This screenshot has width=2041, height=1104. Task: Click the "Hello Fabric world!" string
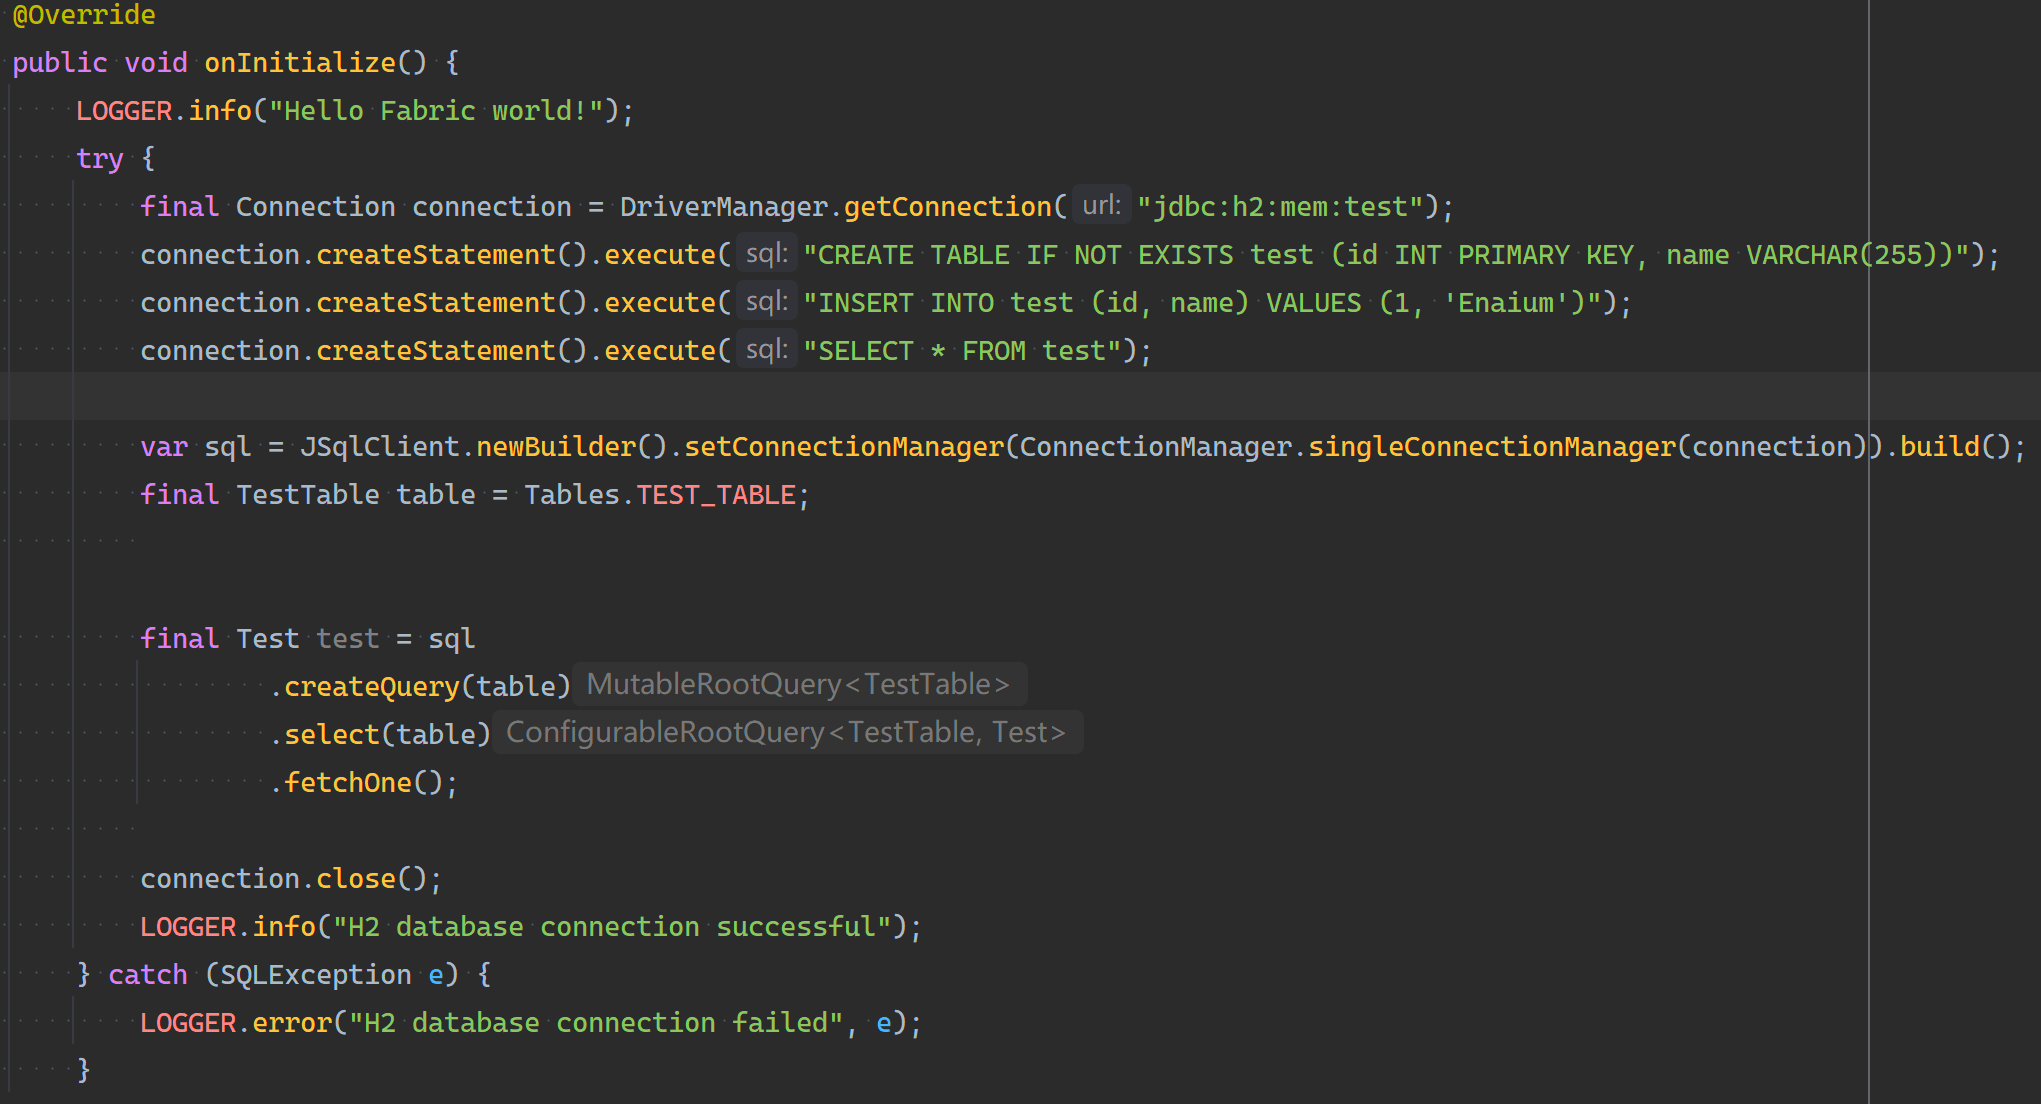[x=435, y=111]
